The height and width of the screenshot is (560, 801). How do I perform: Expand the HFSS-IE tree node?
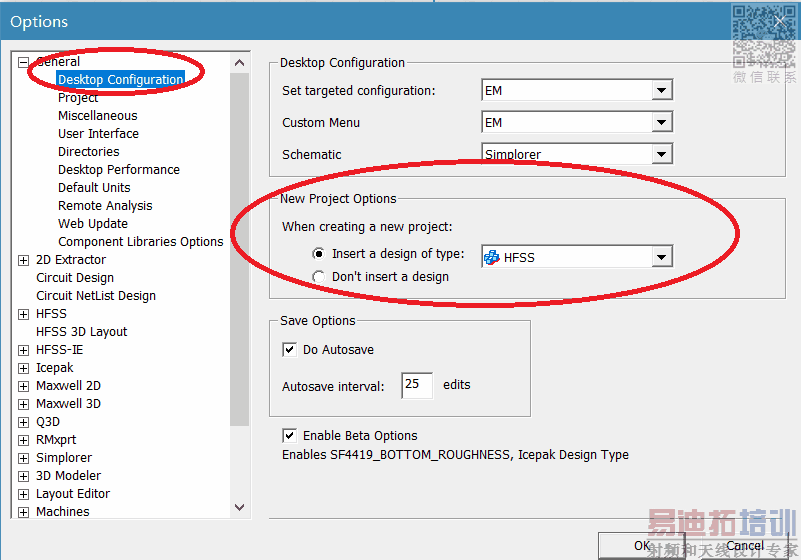(x=23, y=351)
